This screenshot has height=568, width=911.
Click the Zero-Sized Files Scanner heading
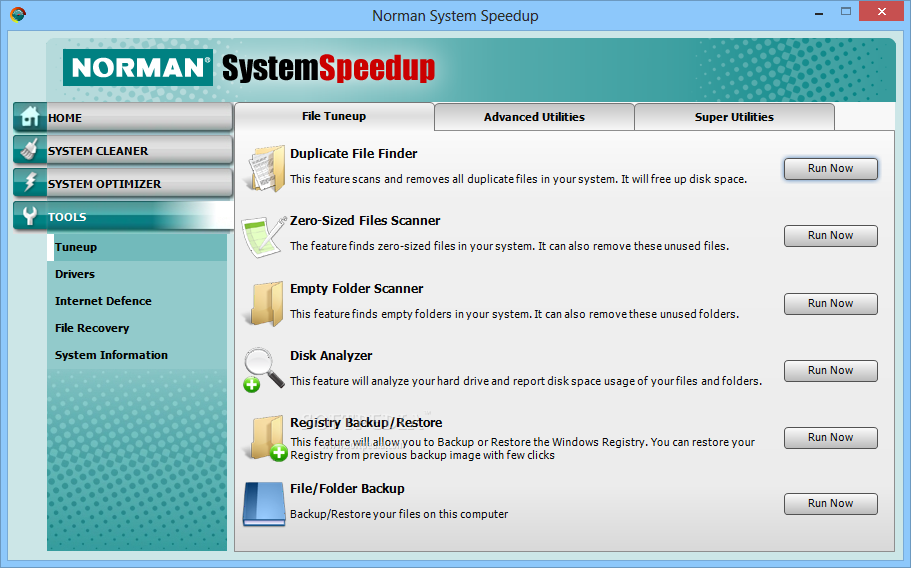coord(365,221)
